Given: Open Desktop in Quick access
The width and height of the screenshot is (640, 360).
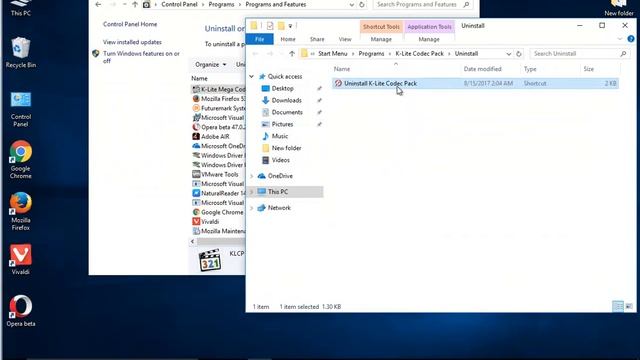Looking at the screenshot, I should click(282, 89).
